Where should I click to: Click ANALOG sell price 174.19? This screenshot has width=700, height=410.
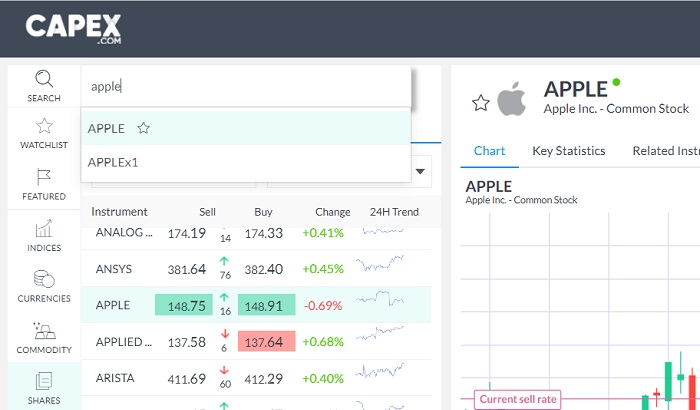coord(187,233)
